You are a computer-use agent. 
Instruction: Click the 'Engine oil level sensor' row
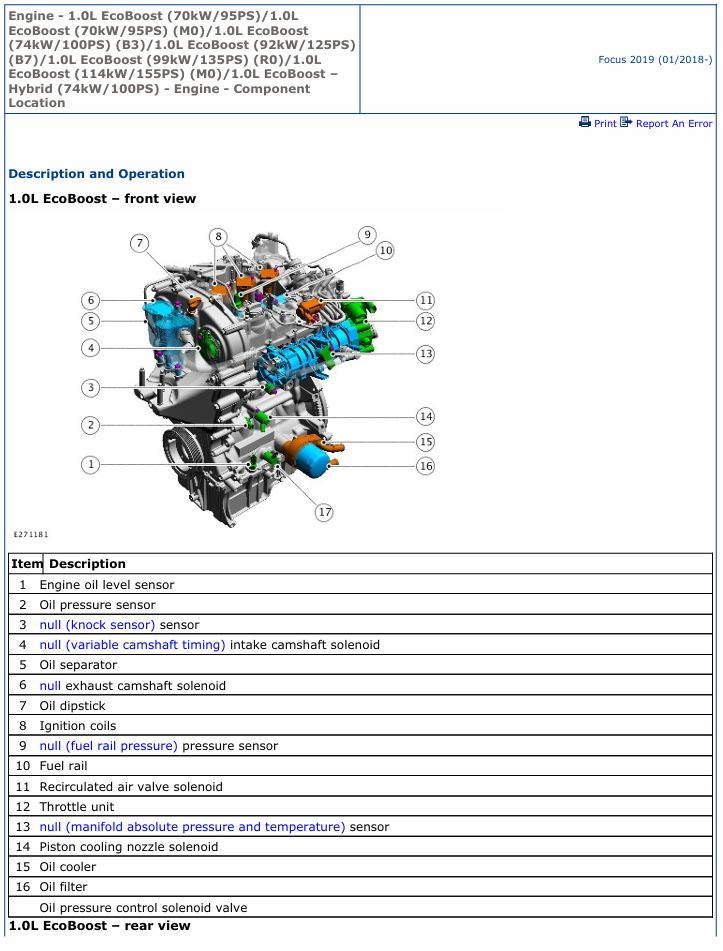(360, 585)
